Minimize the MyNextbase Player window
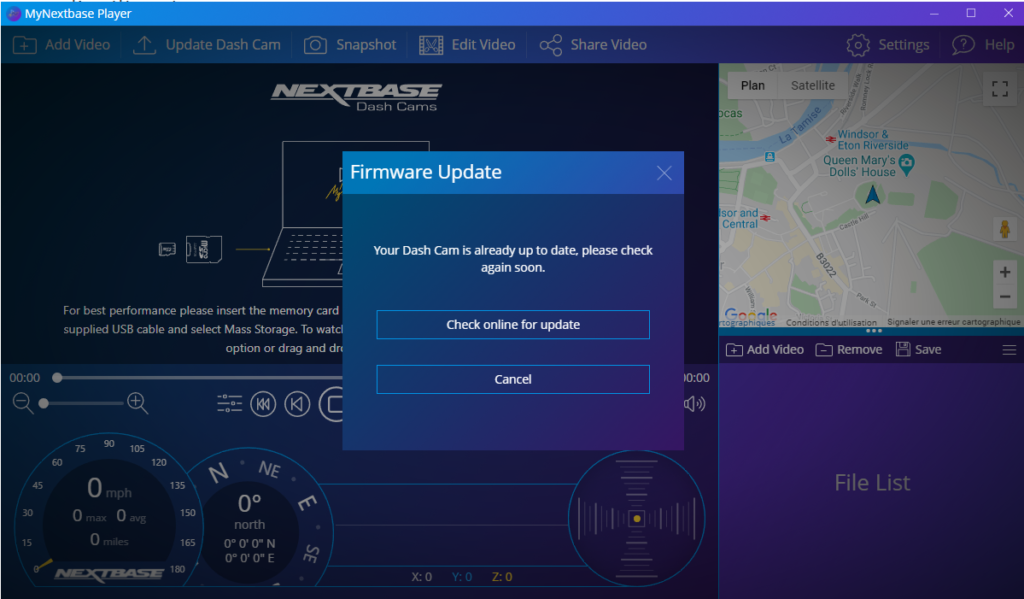The image size is (1024, 599). (x=935, y=13)
